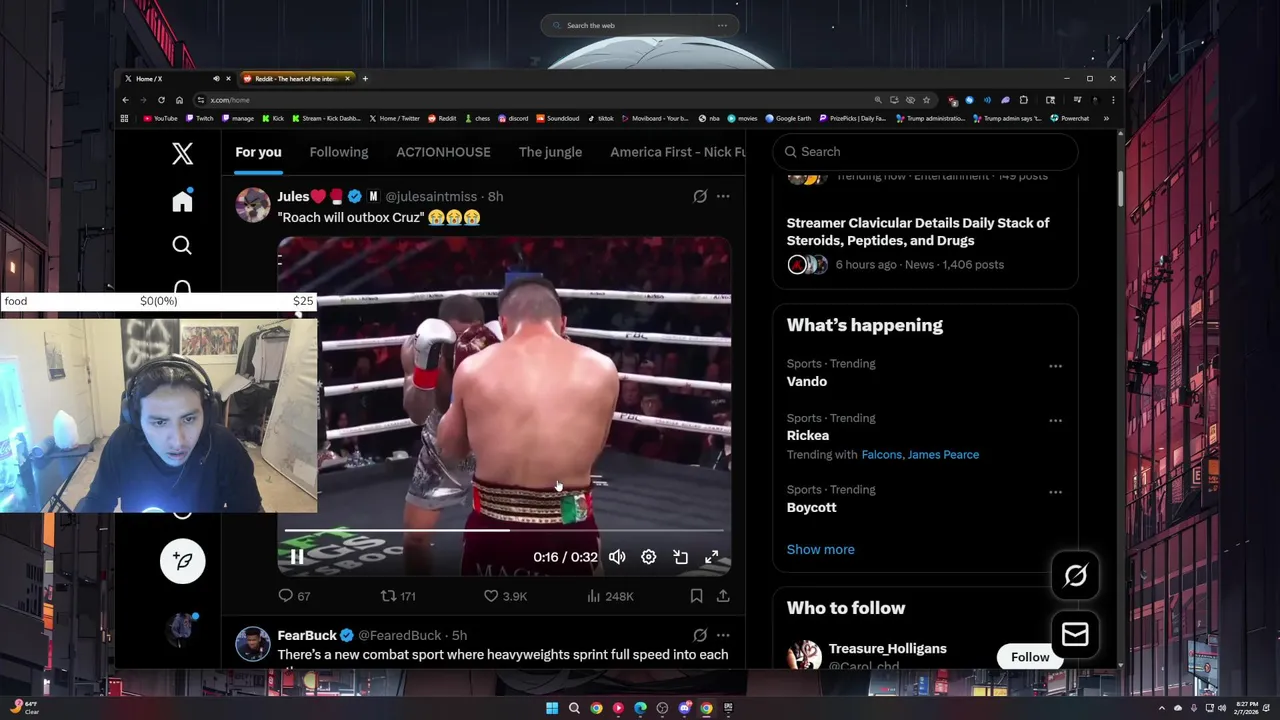Open the Vando trending topic
The height and width of the screenshot is (720, 1280).
coord(806,381)
